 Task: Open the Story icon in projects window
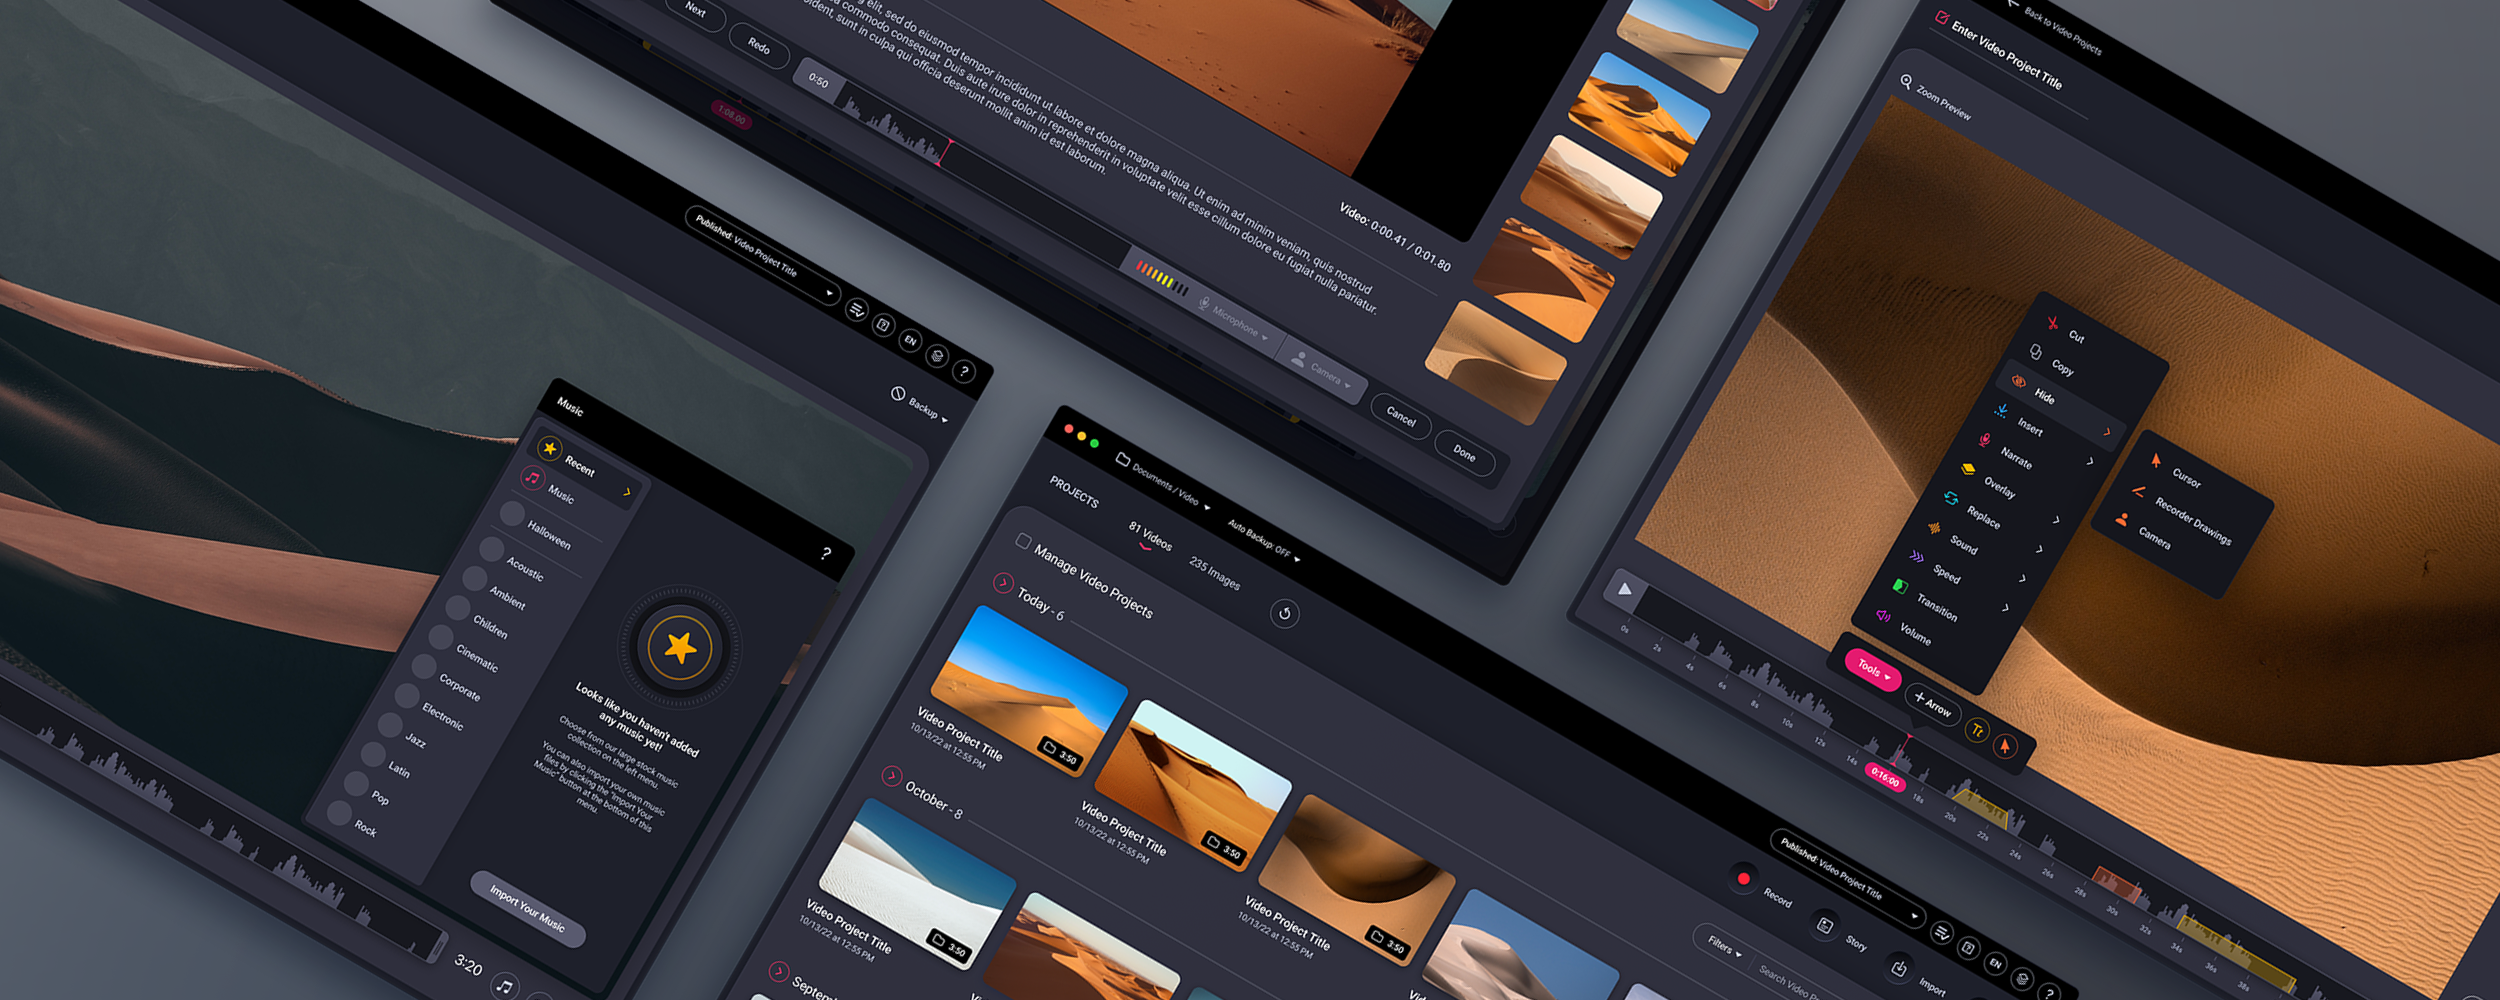point(1825,925)
